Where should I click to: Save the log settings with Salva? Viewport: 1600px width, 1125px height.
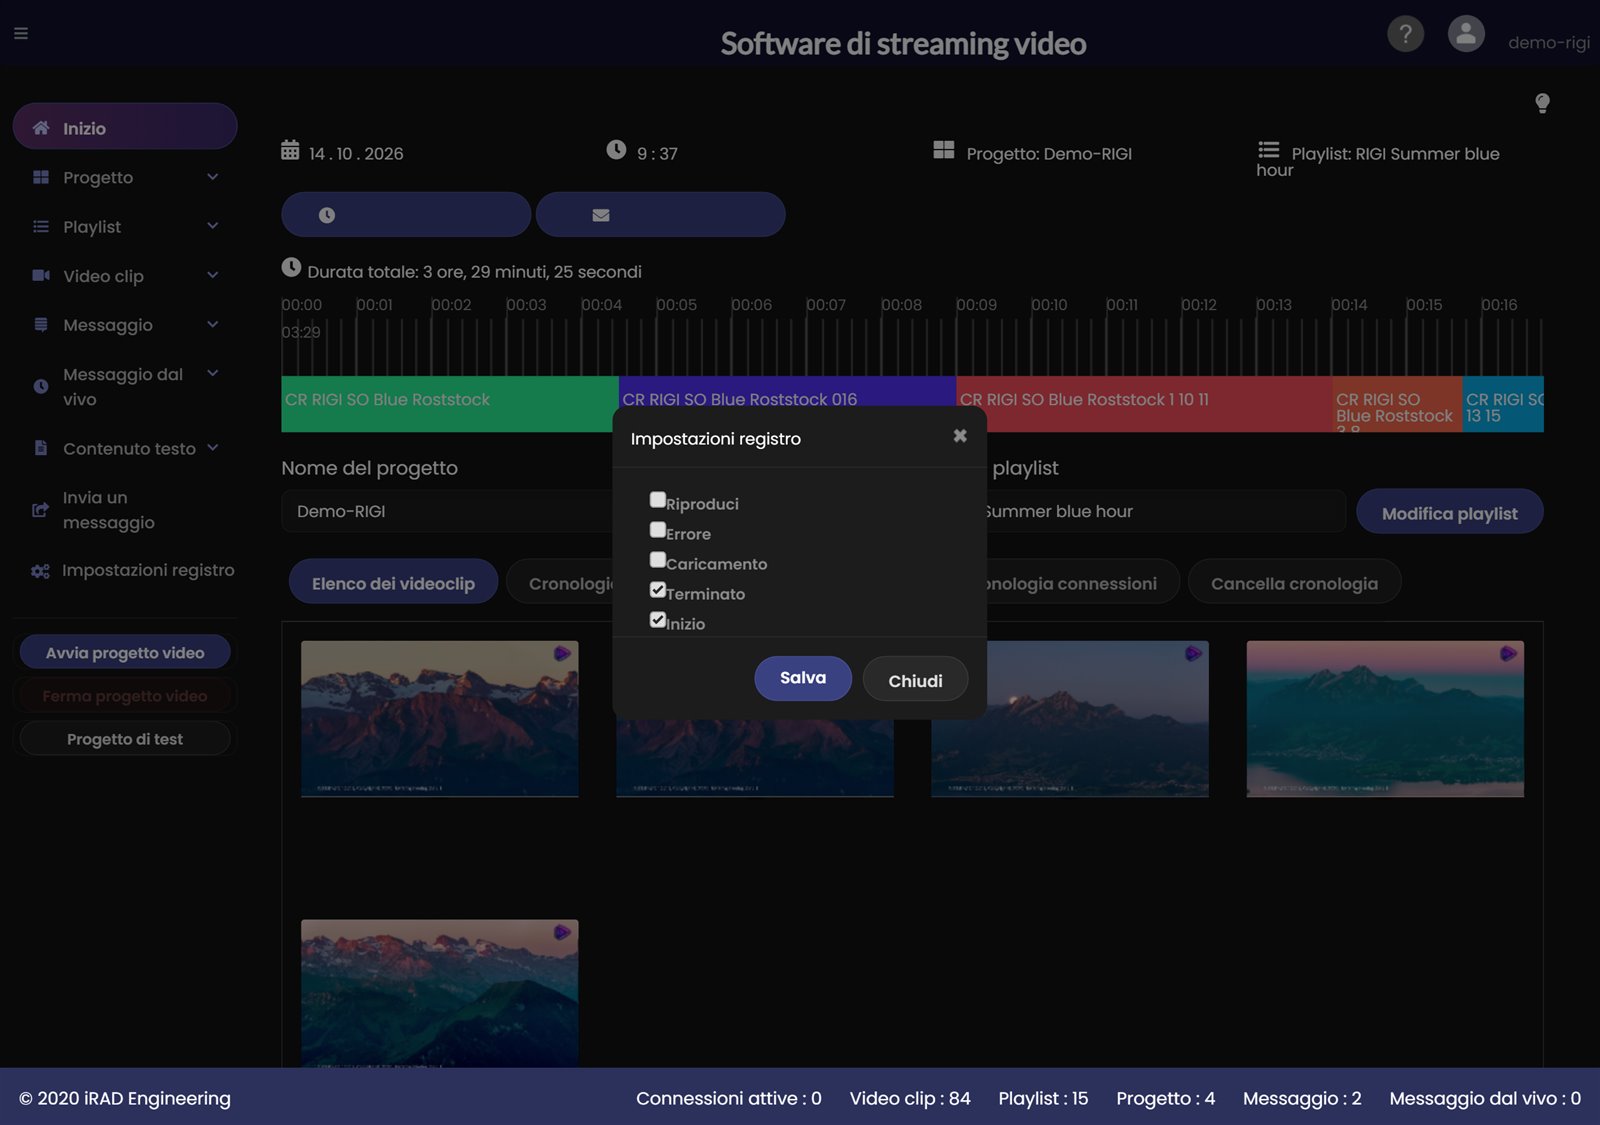pos(803,678)
